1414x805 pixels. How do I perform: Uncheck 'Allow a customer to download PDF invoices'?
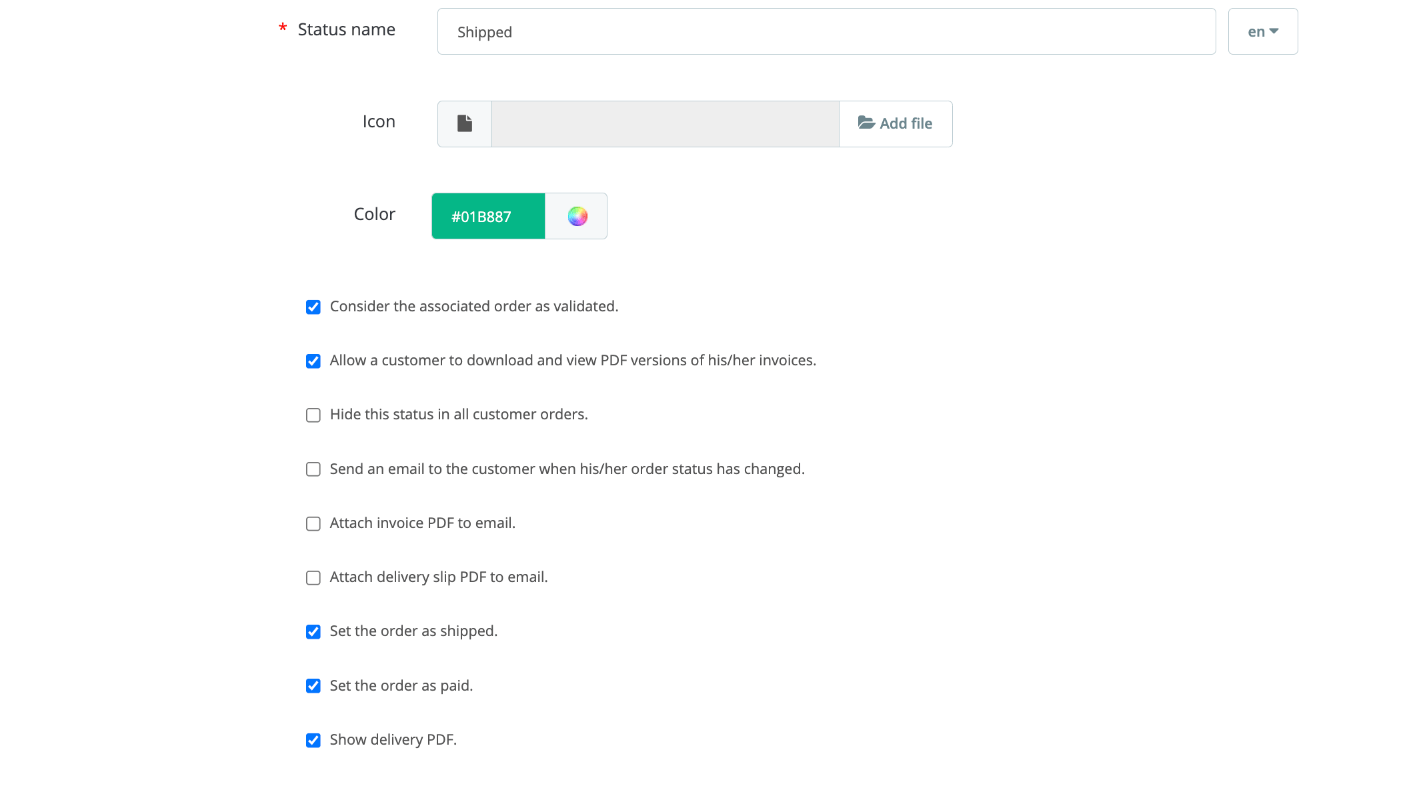tap(313, 361)
